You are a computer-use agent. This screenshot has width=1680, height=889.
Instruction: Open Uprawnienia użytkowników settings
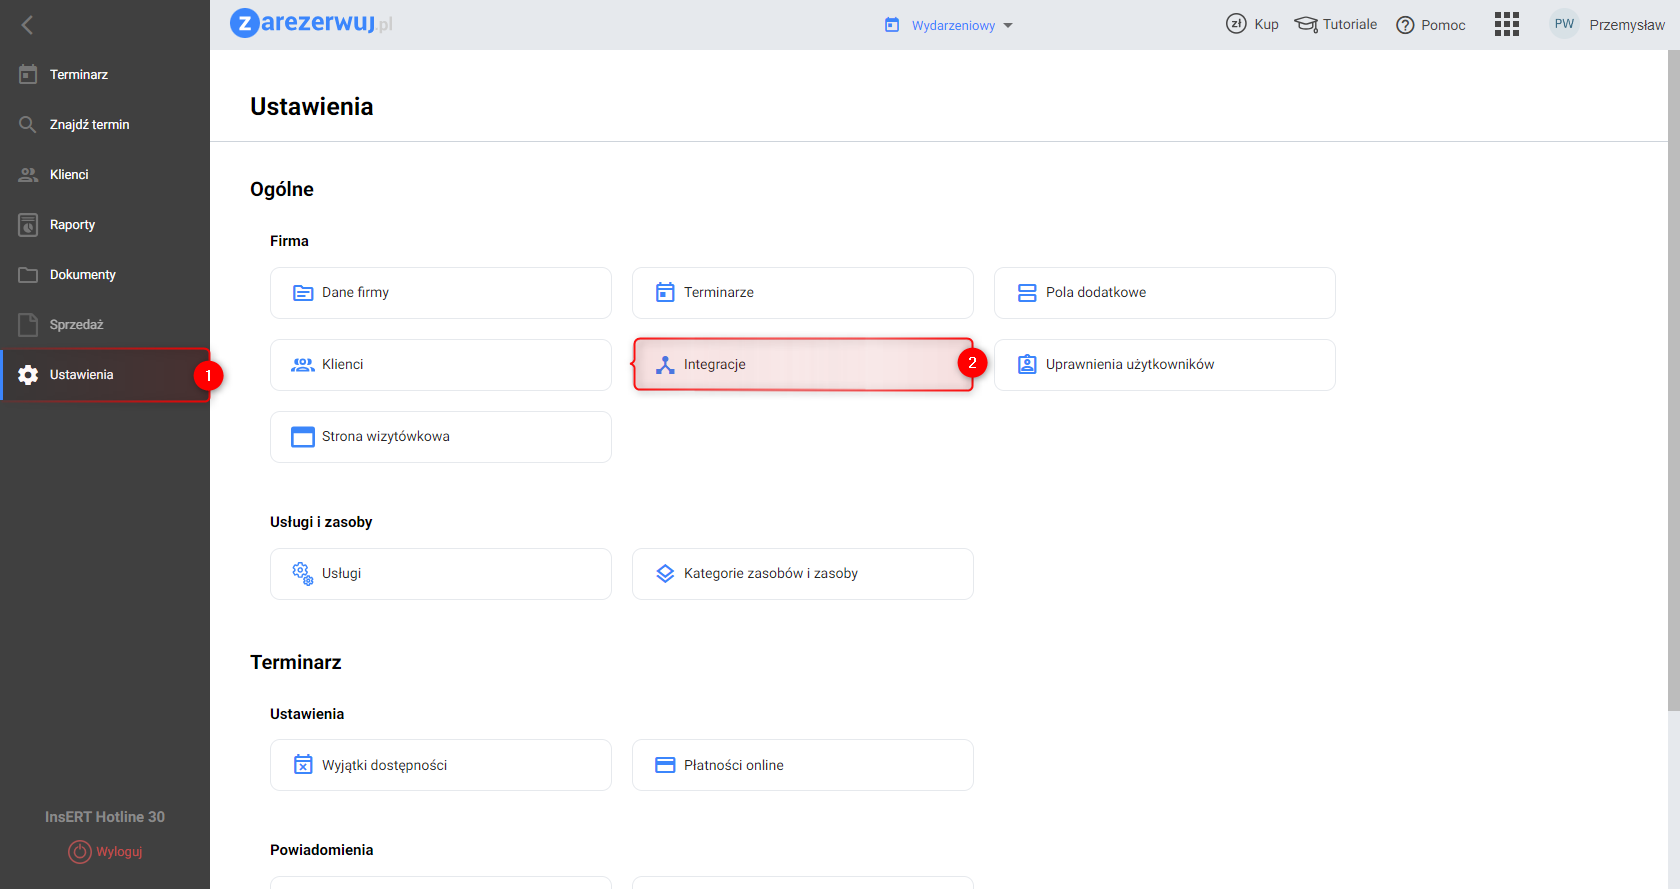(1164, 365)
